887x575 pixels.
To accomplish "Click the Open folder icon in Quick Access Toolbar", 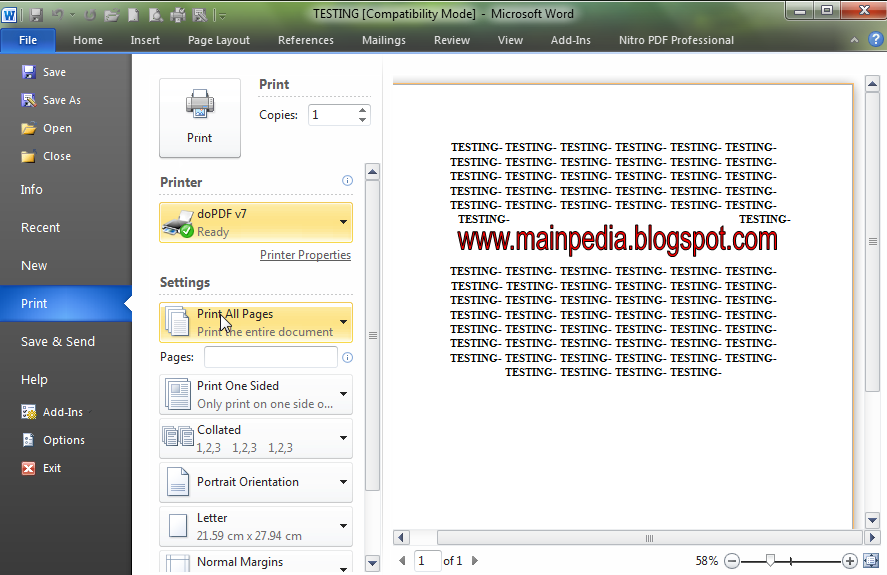I will click(x=111, y=15).
